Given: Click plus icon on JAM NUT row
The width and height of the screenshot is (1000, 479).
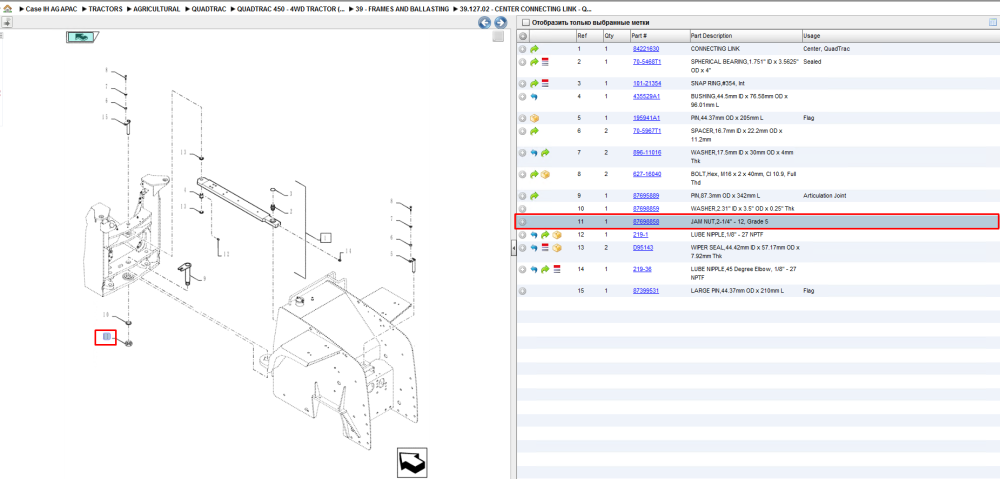Looking at the screenshot, I should (x=522, y=222).
